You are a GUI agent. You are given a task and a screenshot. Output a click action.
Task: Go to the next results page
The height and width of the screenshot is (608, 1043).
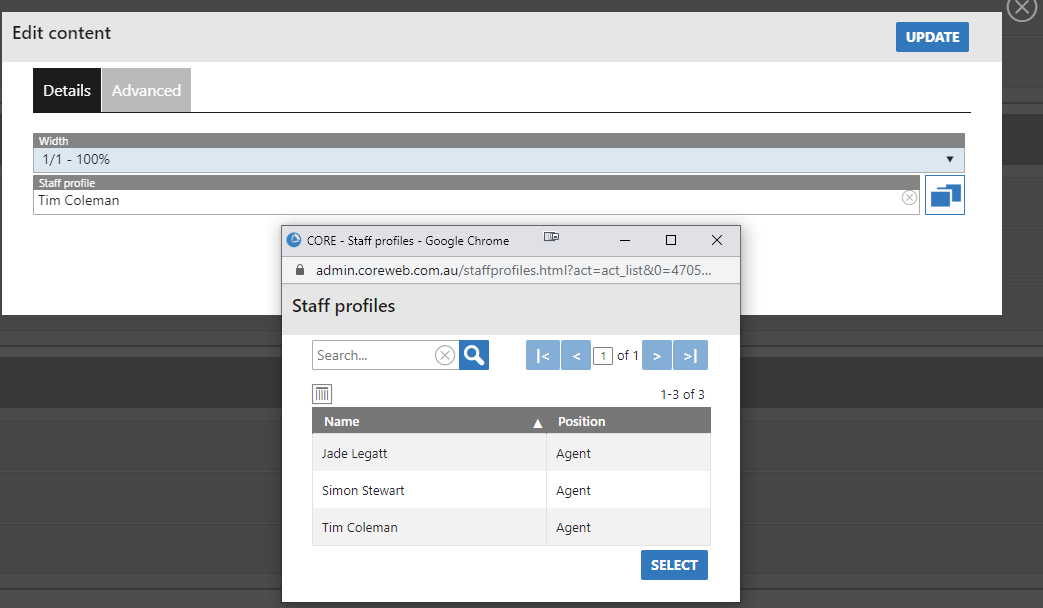coord(656,355)
